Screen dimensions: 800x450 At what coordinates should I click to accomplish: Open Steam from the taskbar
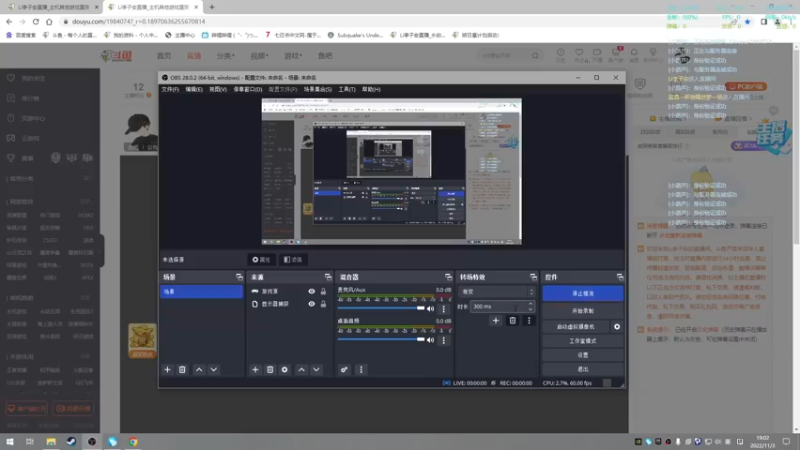coord(71,441)
